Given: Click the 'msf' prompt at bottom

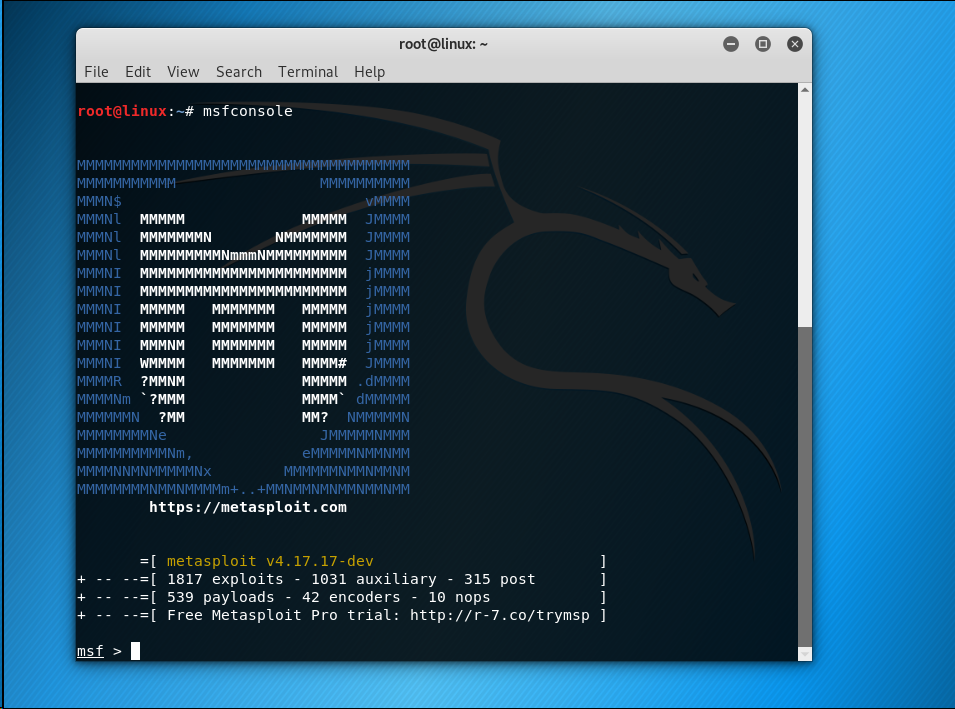Looking at the screenshot, I should point(90,651).
